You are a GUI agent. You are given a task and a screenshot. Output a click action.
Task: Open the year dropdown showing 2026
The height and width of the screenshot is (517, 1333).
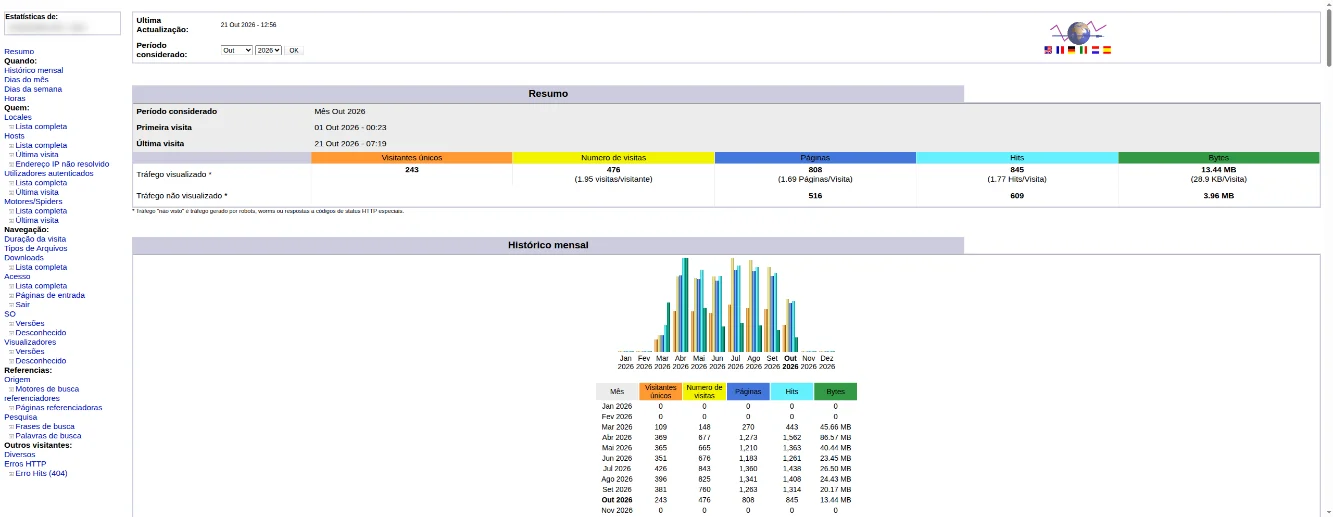269,50
